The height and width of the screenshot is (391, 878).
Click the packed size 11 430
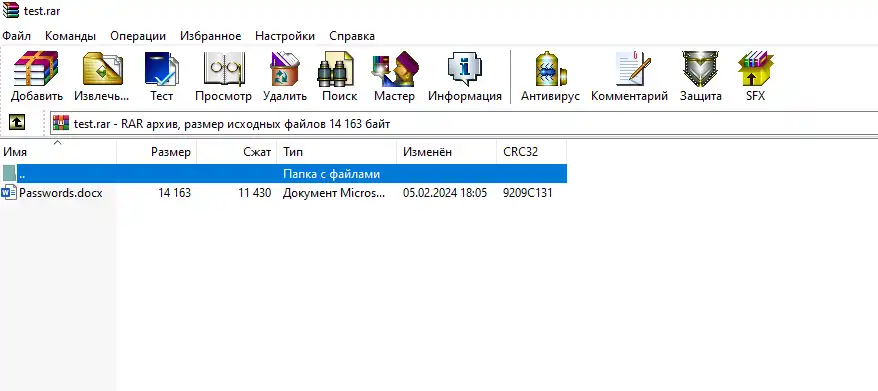pyautogui.click(x=254, y=193)
